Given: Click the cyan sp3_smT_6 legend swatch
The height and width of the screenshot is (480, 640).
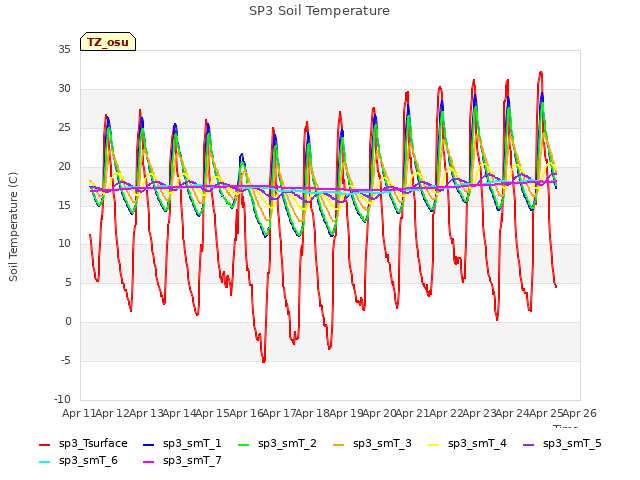Looking at the screenshot, I should (x=44, y=462).
